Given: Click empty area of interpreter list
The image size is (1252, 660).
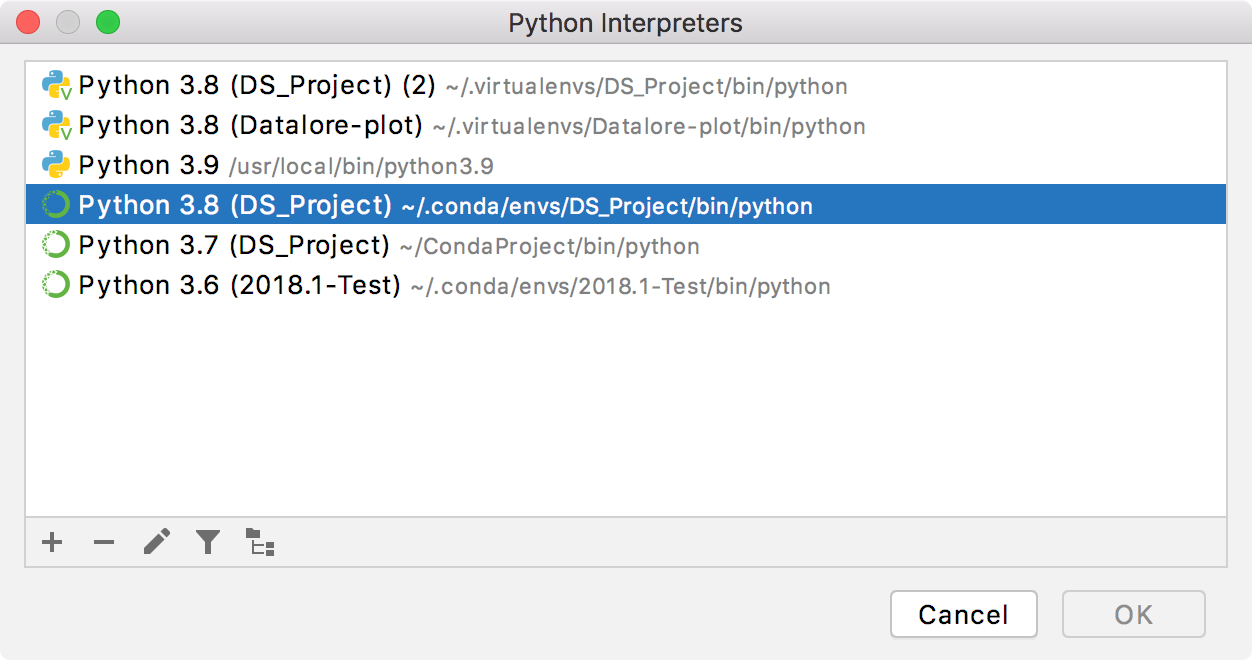Looking at the screenshot, I should [625, 410].
